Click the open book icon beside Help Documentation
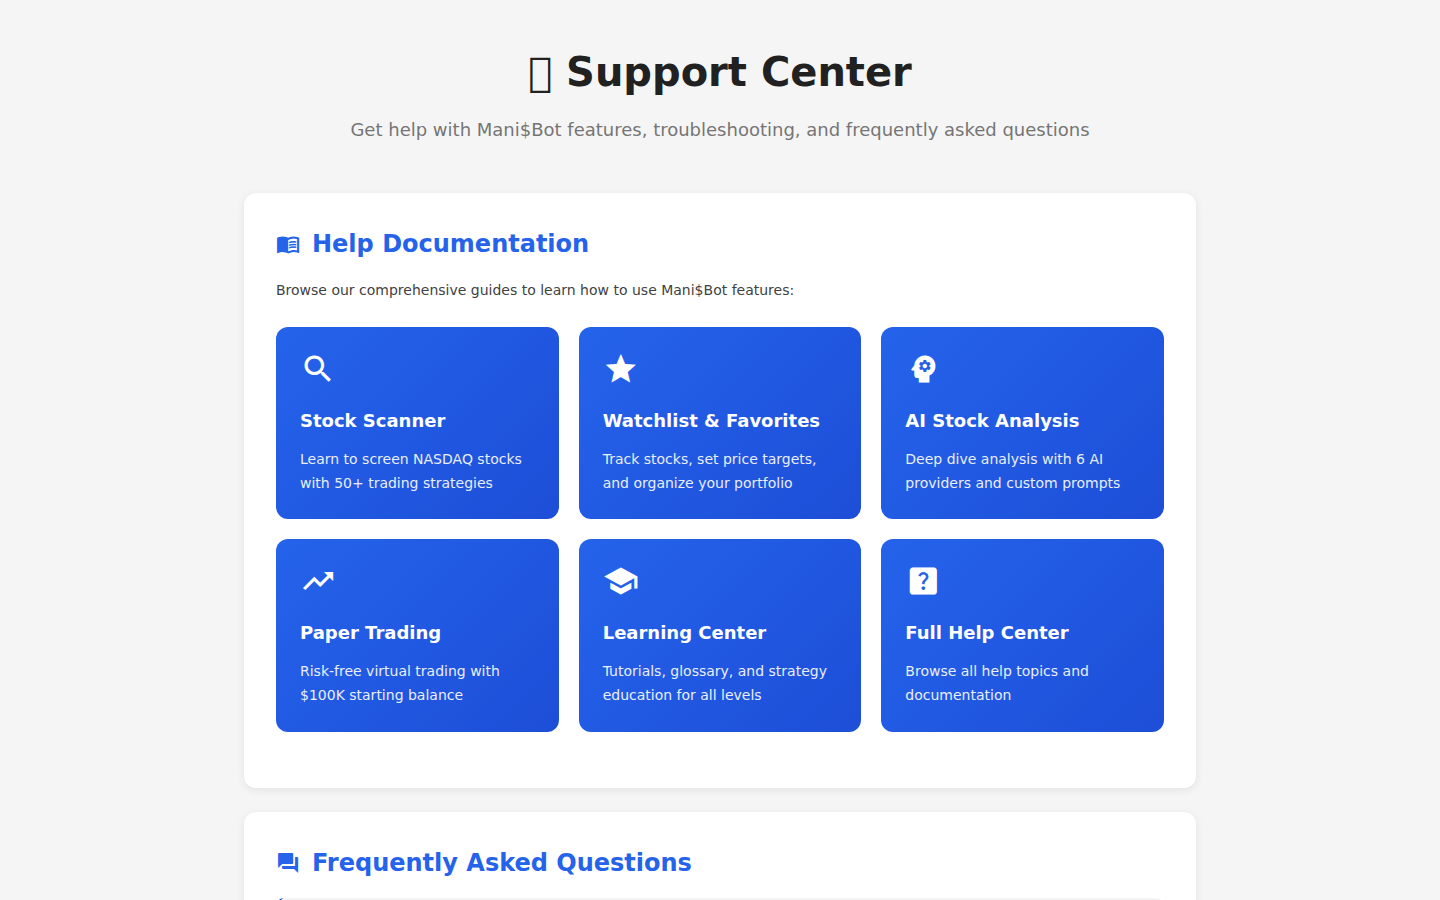1440x900 pixels. pyautogui.click(x=288, y=243)
